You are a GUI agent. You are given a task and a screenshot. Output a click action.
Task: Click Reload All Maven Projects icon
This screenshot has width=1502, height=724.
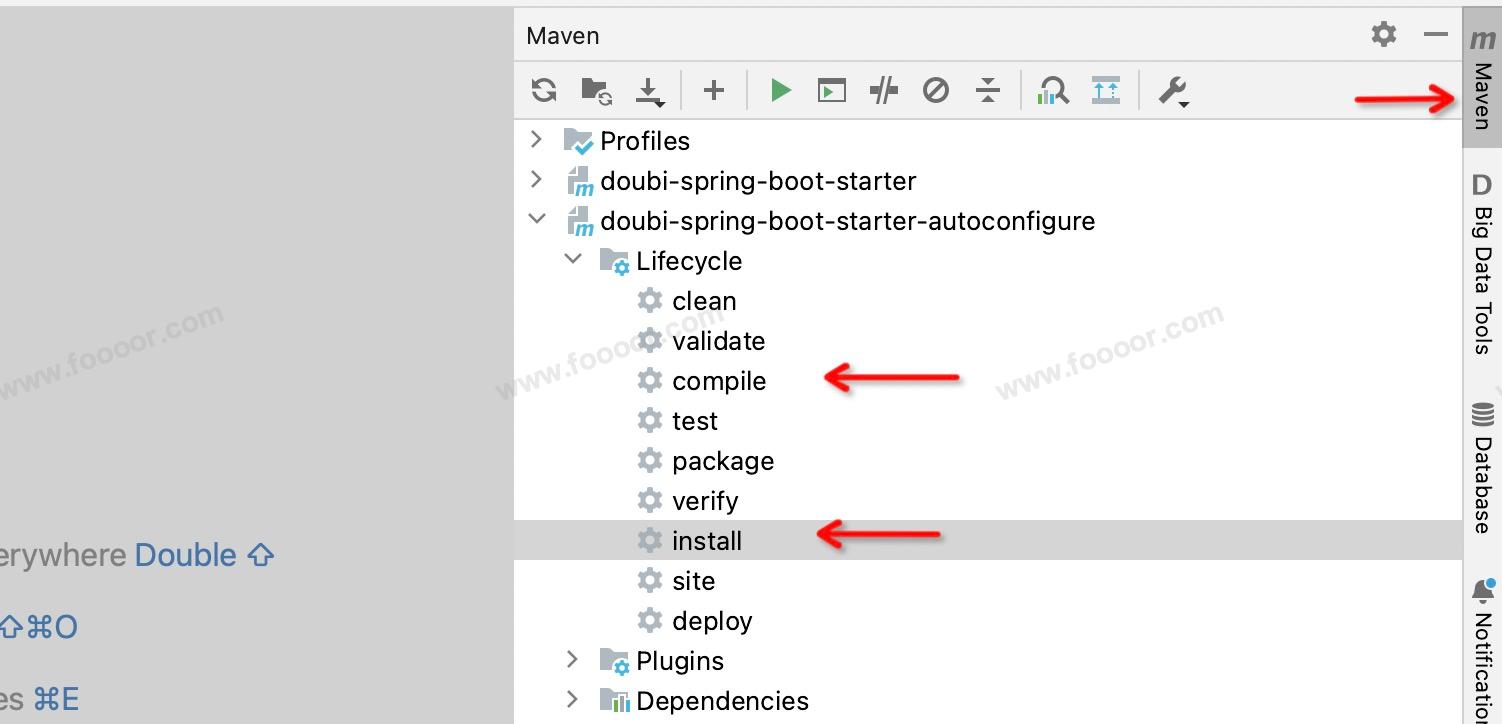tap(544, 91)
